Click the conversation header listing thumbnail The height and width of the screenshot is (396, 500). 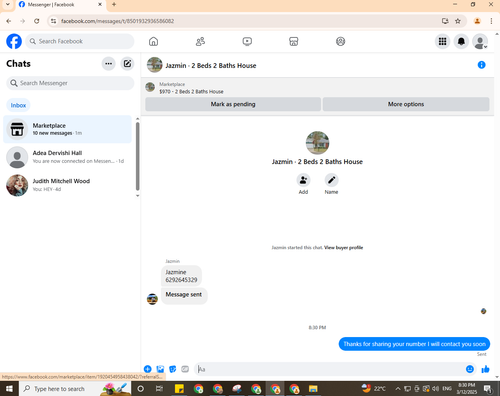point(155,65)
